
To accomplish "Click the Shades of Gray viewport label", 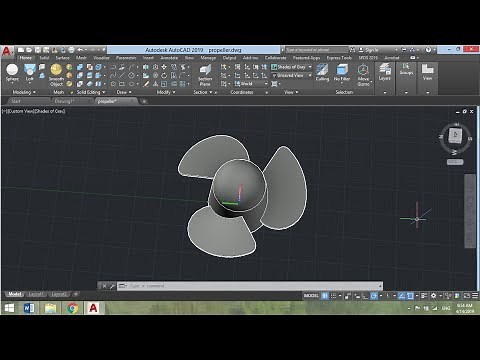I will click(50, 111).
